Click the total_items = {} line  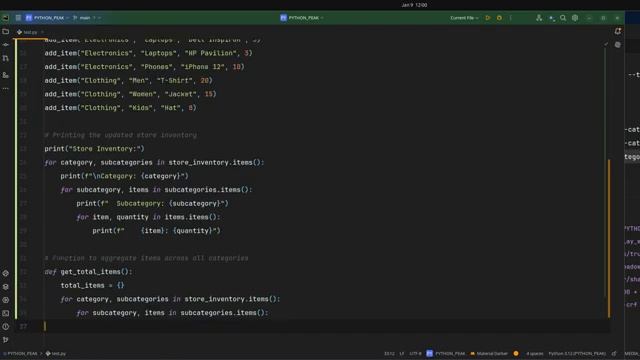(x=92, y=286)
